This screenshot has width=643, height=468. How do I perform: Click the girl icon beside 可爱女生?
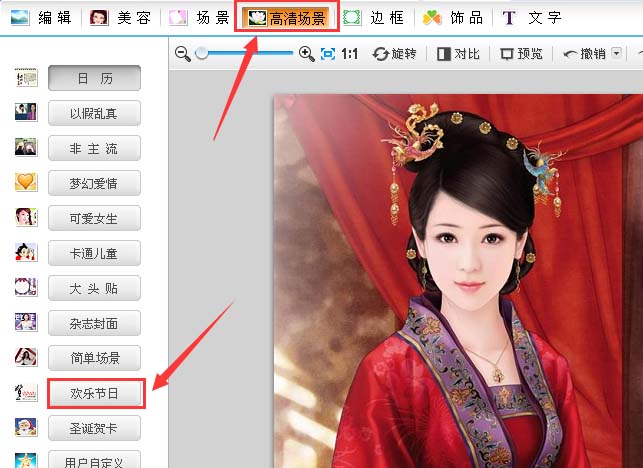[26, 217]
